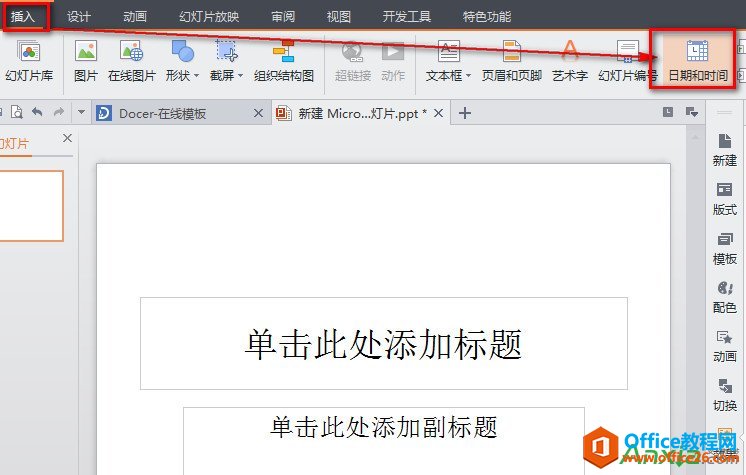Expand the 文本框 dropdown arrow
The width and height of the screenshot is (746, 475).
pos(468,76)
